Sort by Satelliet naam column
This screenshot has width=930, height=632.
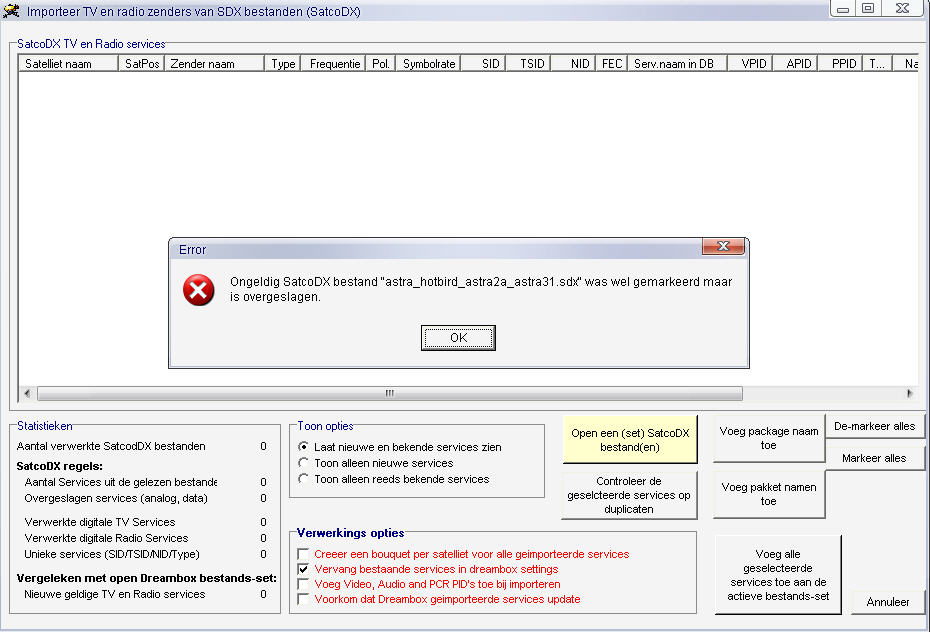68,63
